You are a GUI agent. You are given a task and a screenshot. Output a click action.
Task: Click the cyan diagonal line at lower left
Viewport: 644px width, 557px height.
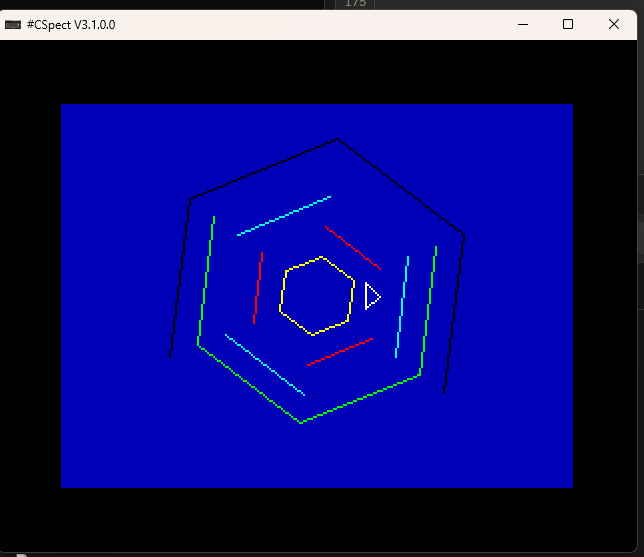(x=265, y=365)
